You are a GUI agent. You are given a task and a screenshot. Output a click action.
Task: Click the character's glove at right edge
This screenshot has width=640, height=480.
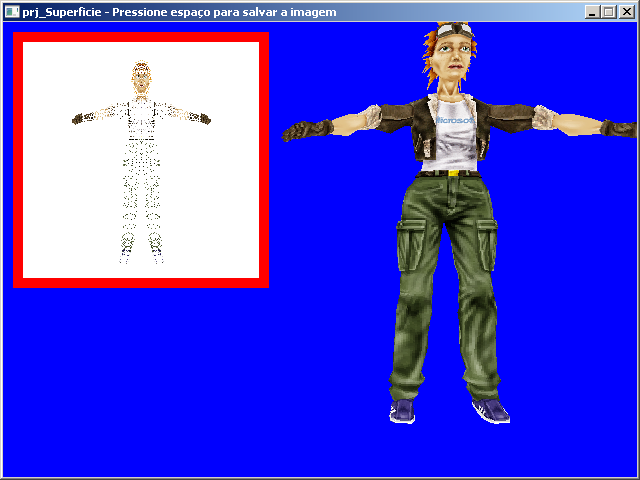tap(620, 129)
